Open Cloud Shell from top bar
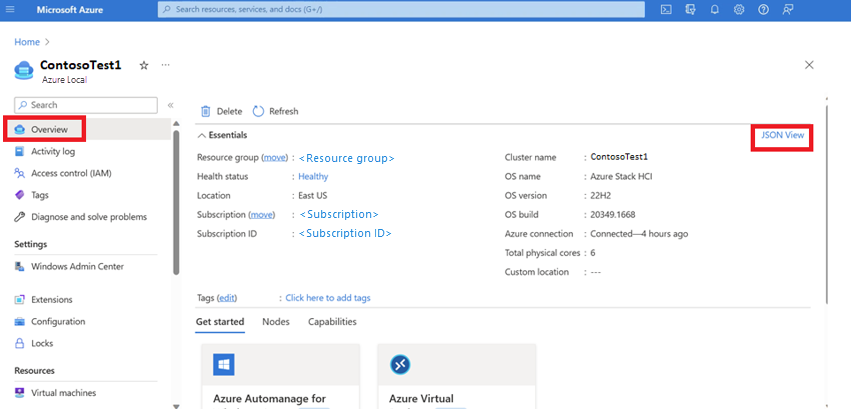This screenshot has height=414, width=851. (666, 9)
